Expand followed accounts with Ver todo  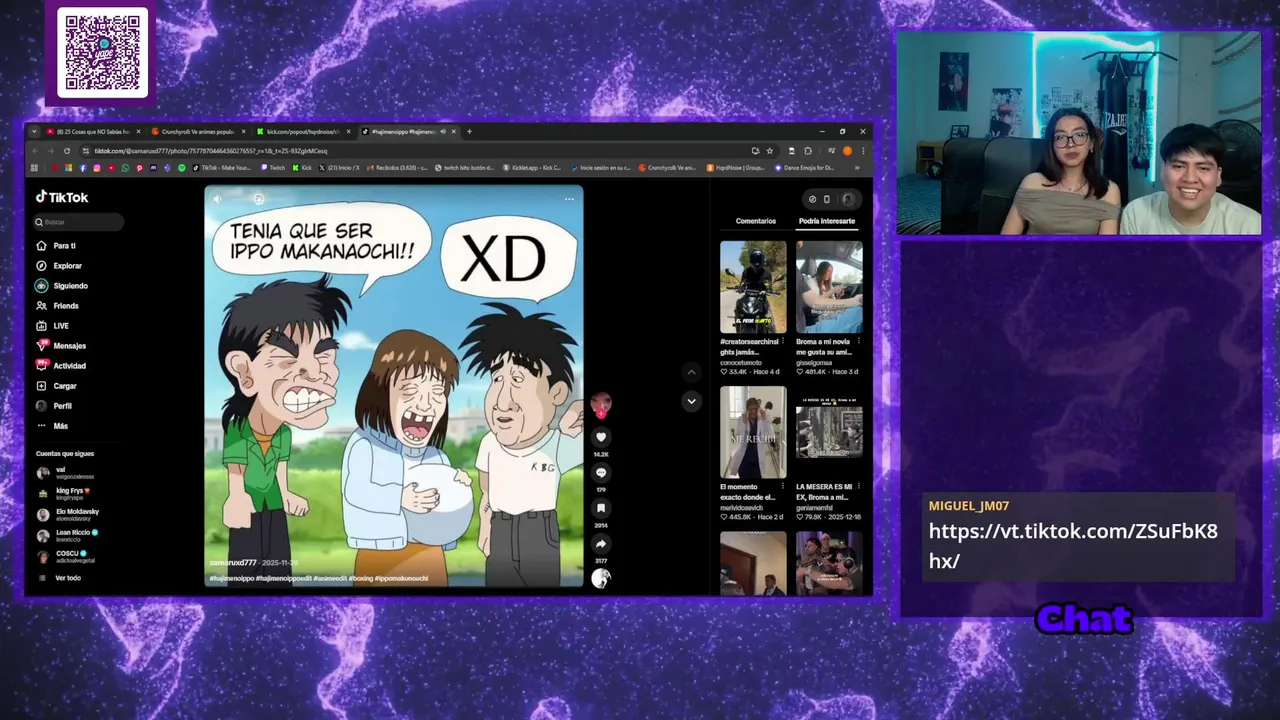[x=60, y=578]
